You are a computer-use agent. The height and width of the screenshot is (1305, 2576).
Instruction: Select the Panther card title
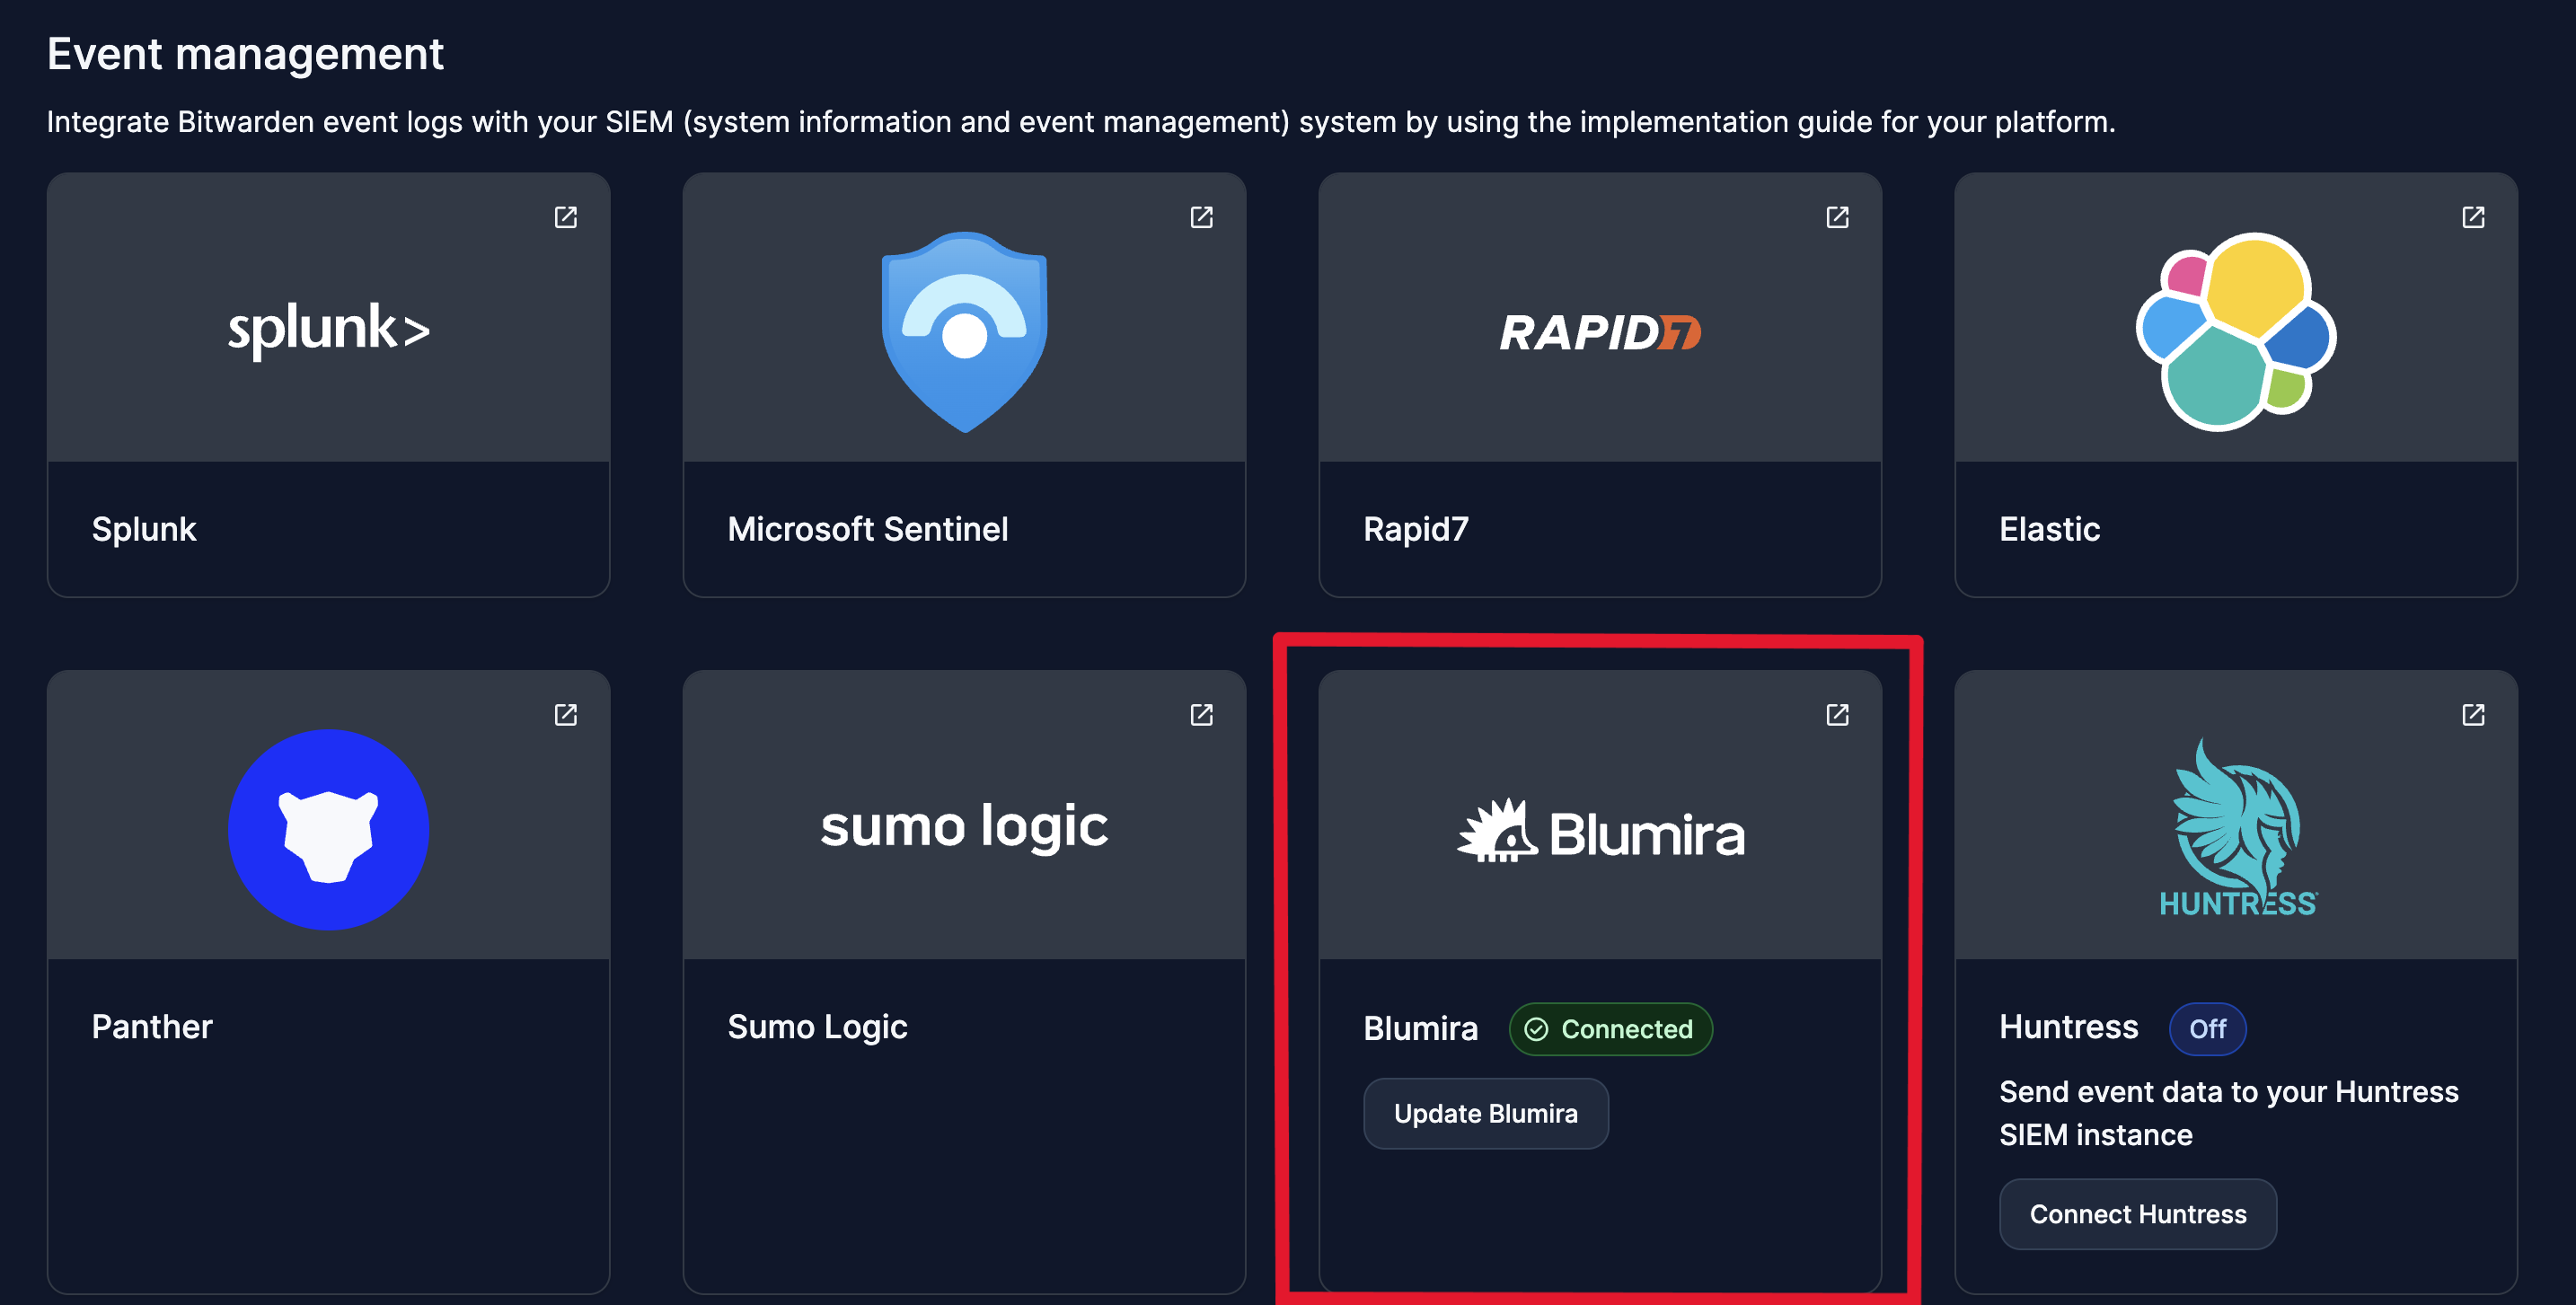152,1027
